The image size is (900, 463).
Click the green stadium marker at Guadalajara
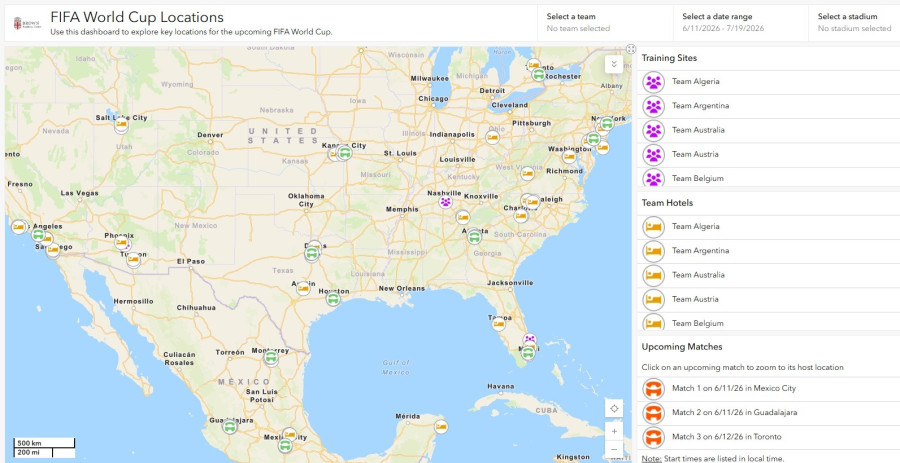pos(230,426)
